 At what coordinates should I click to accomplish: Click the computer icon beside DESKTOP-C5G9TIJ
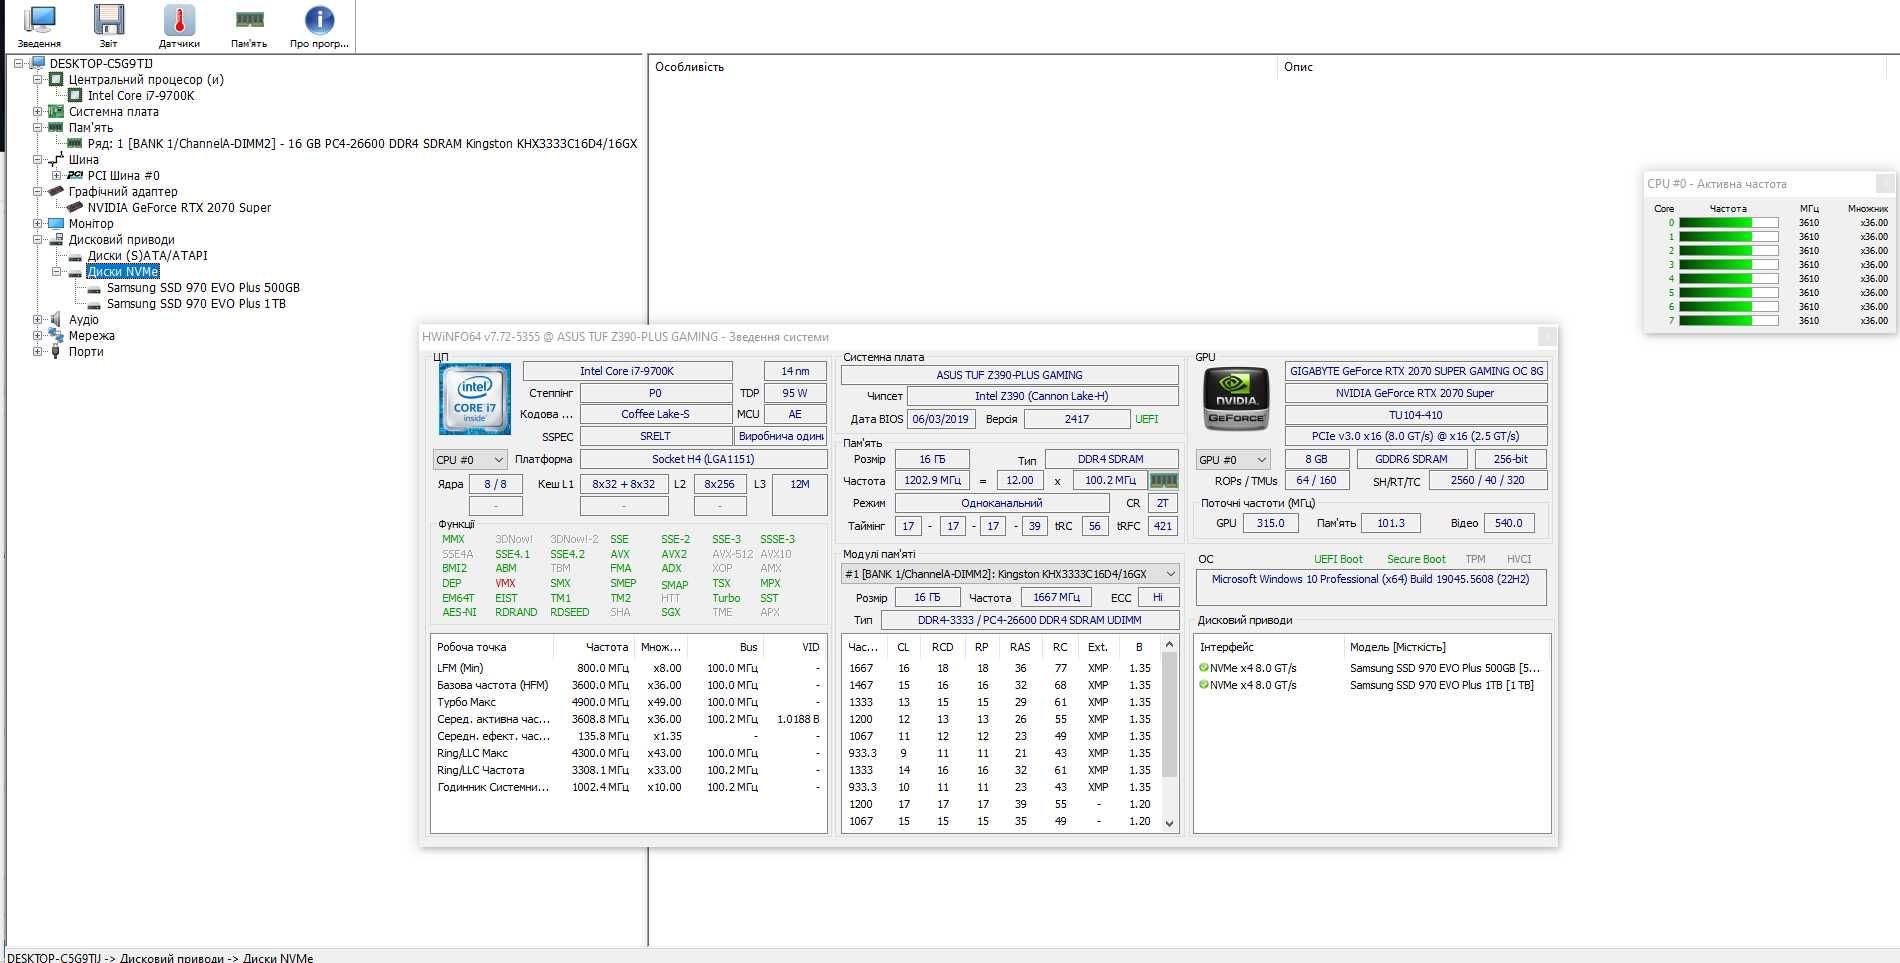point(38,63)
